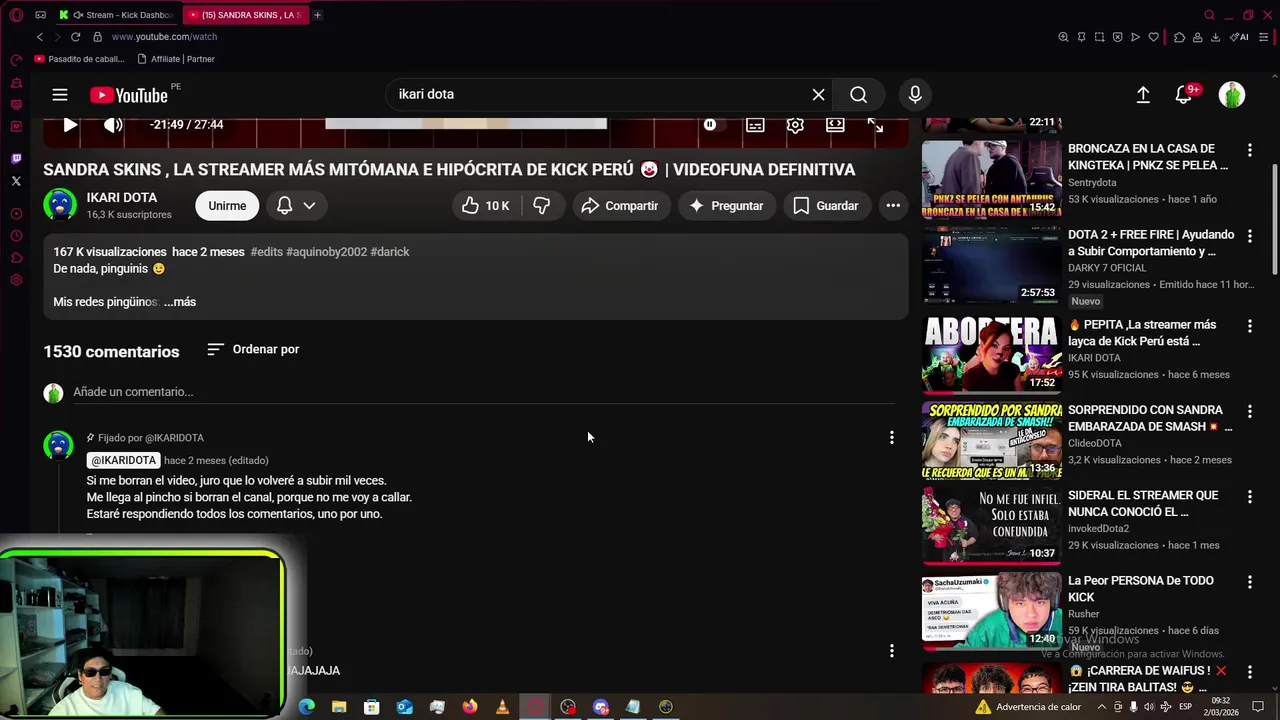
Task: Expand the description with ...más
Action: pos(180,302)
